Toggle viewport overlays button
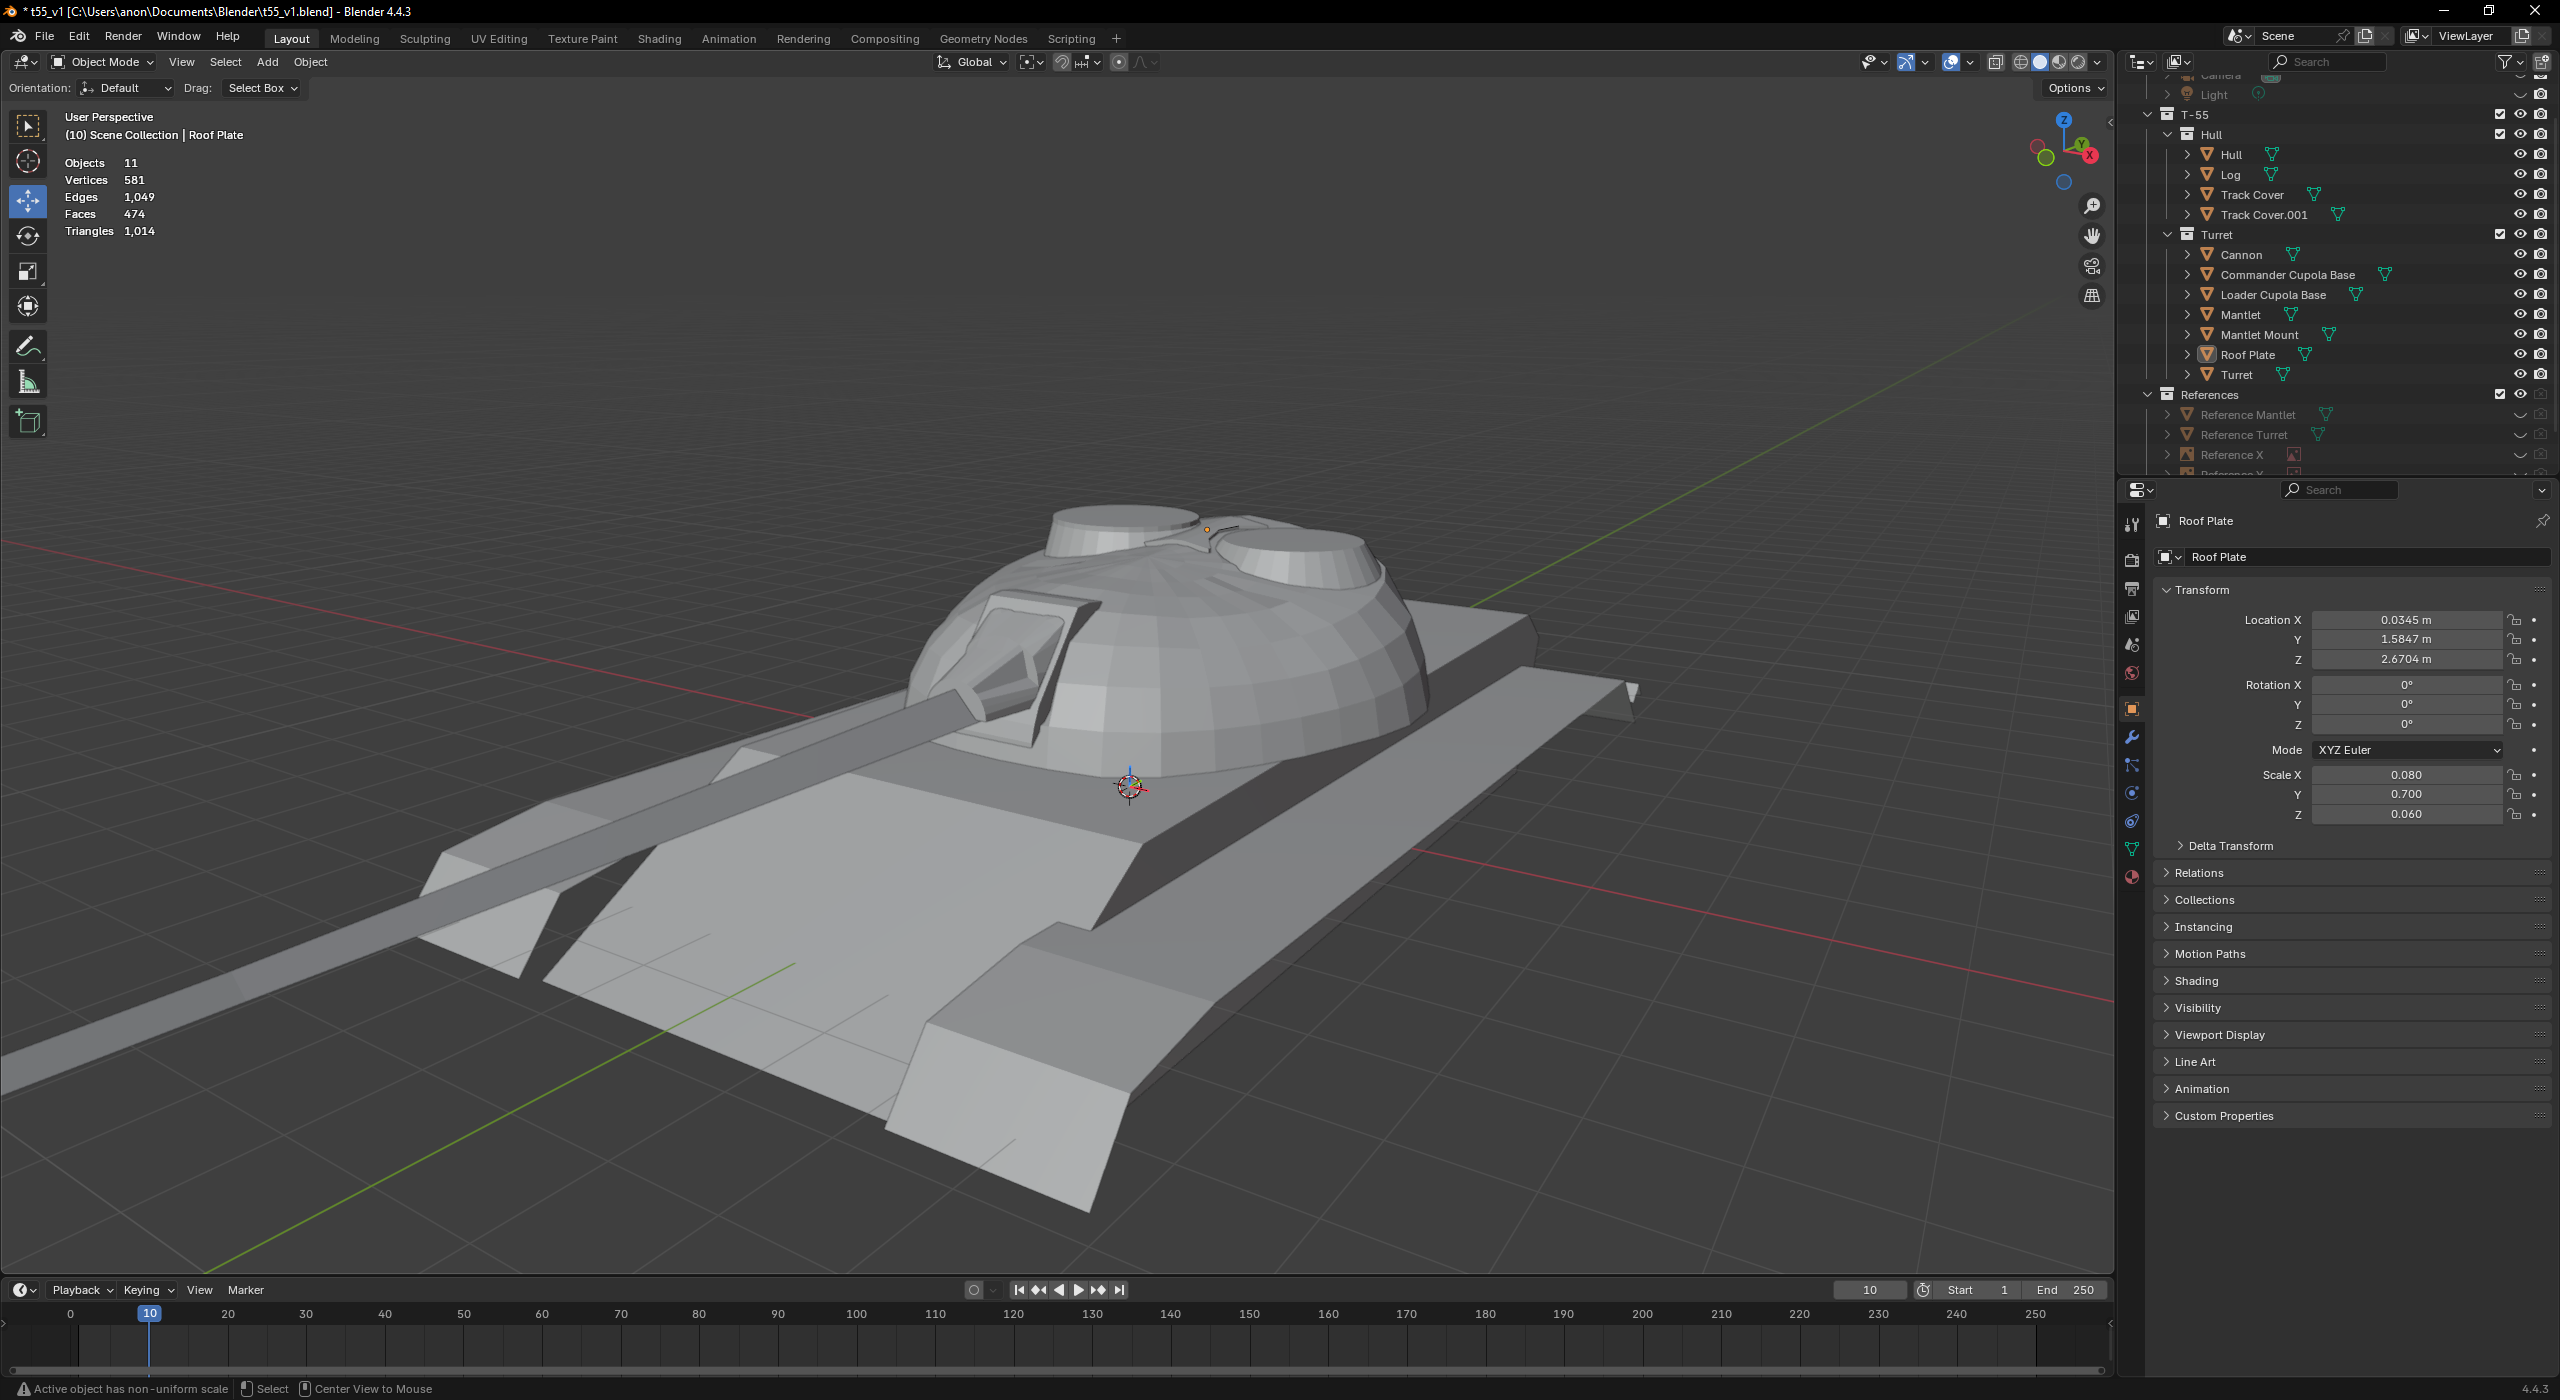Screen dimensions: 2560x1400 [1951, 62]
